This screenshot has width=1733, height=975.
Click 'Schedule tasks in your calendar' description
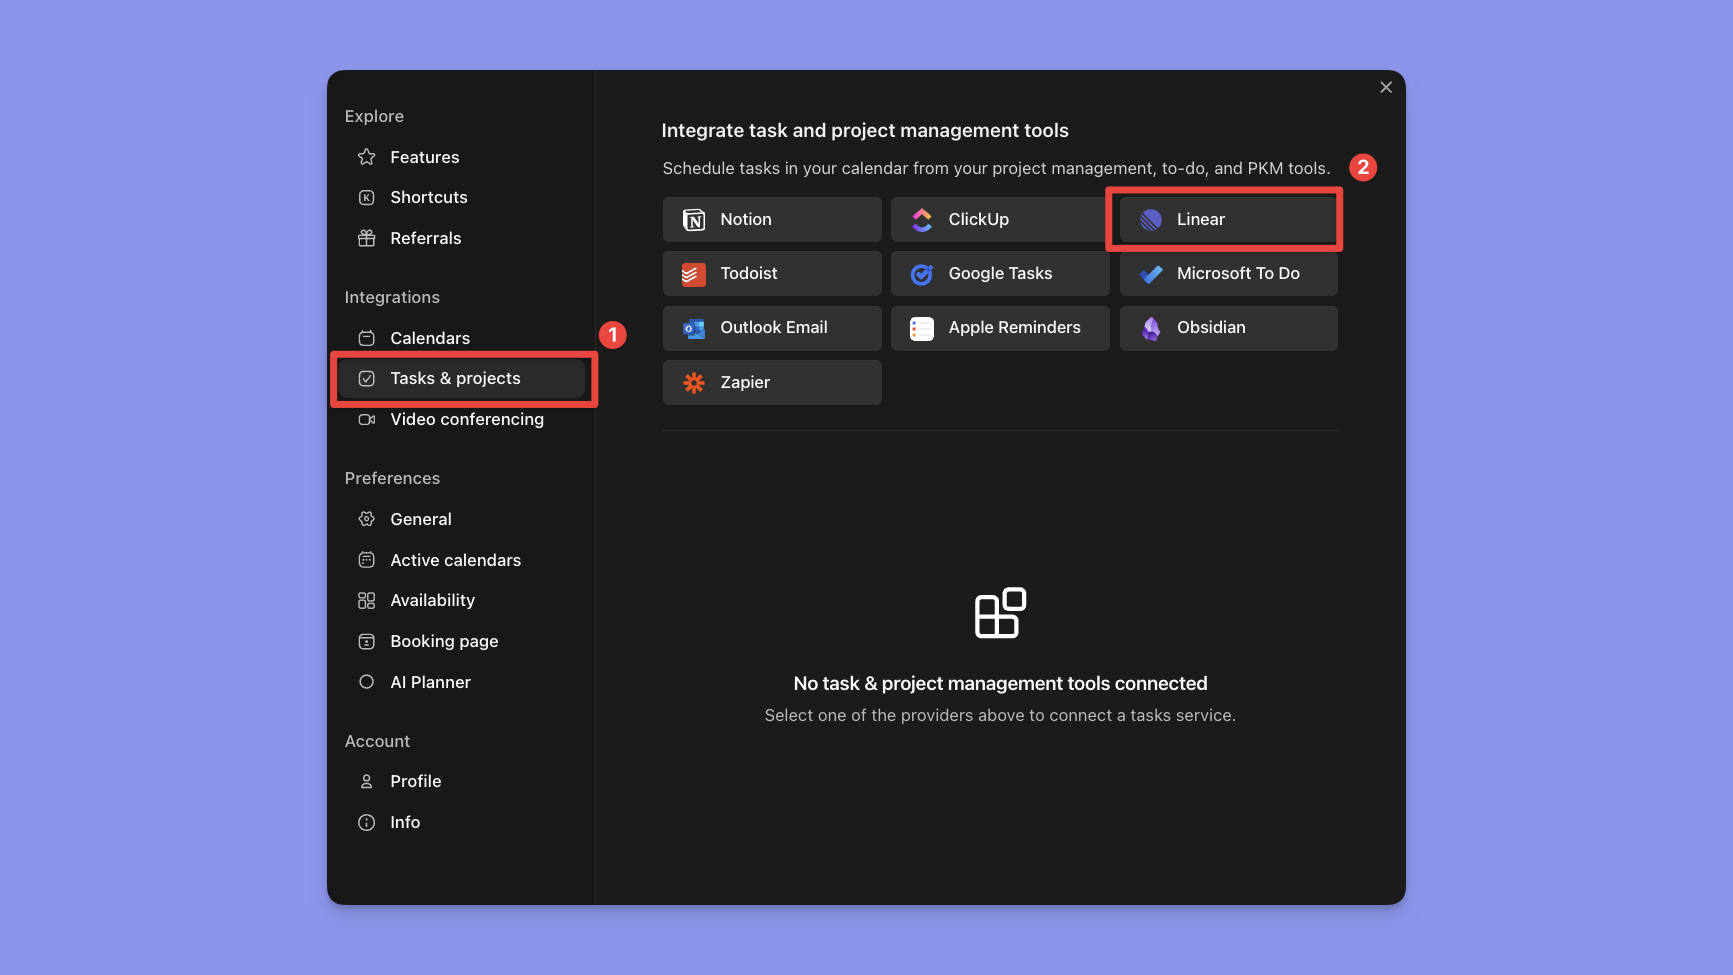tap(996, 169)
